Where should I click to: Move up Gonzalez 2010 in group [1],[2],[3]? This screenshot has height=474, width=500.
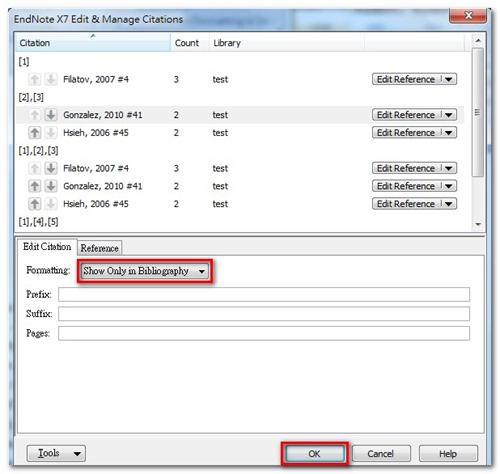(34, 186)
